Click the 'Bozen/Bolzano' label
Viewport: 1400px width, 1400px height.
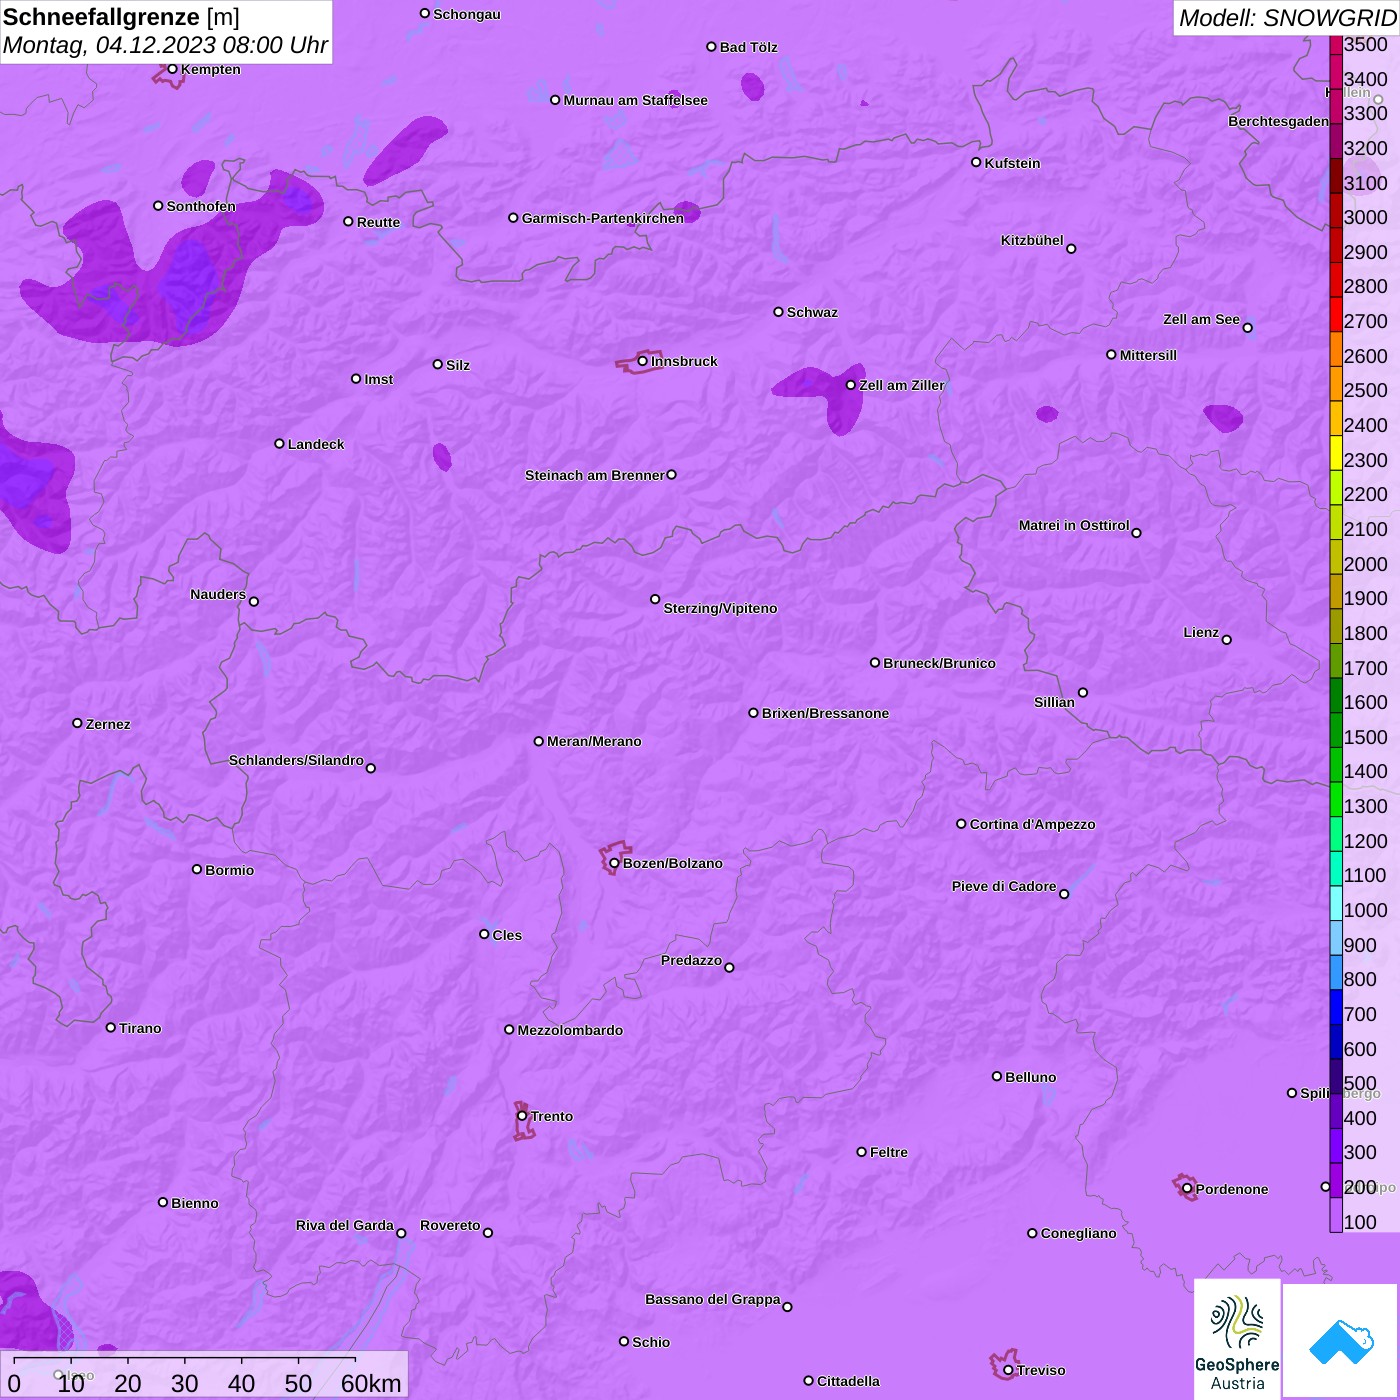point(673,863)
